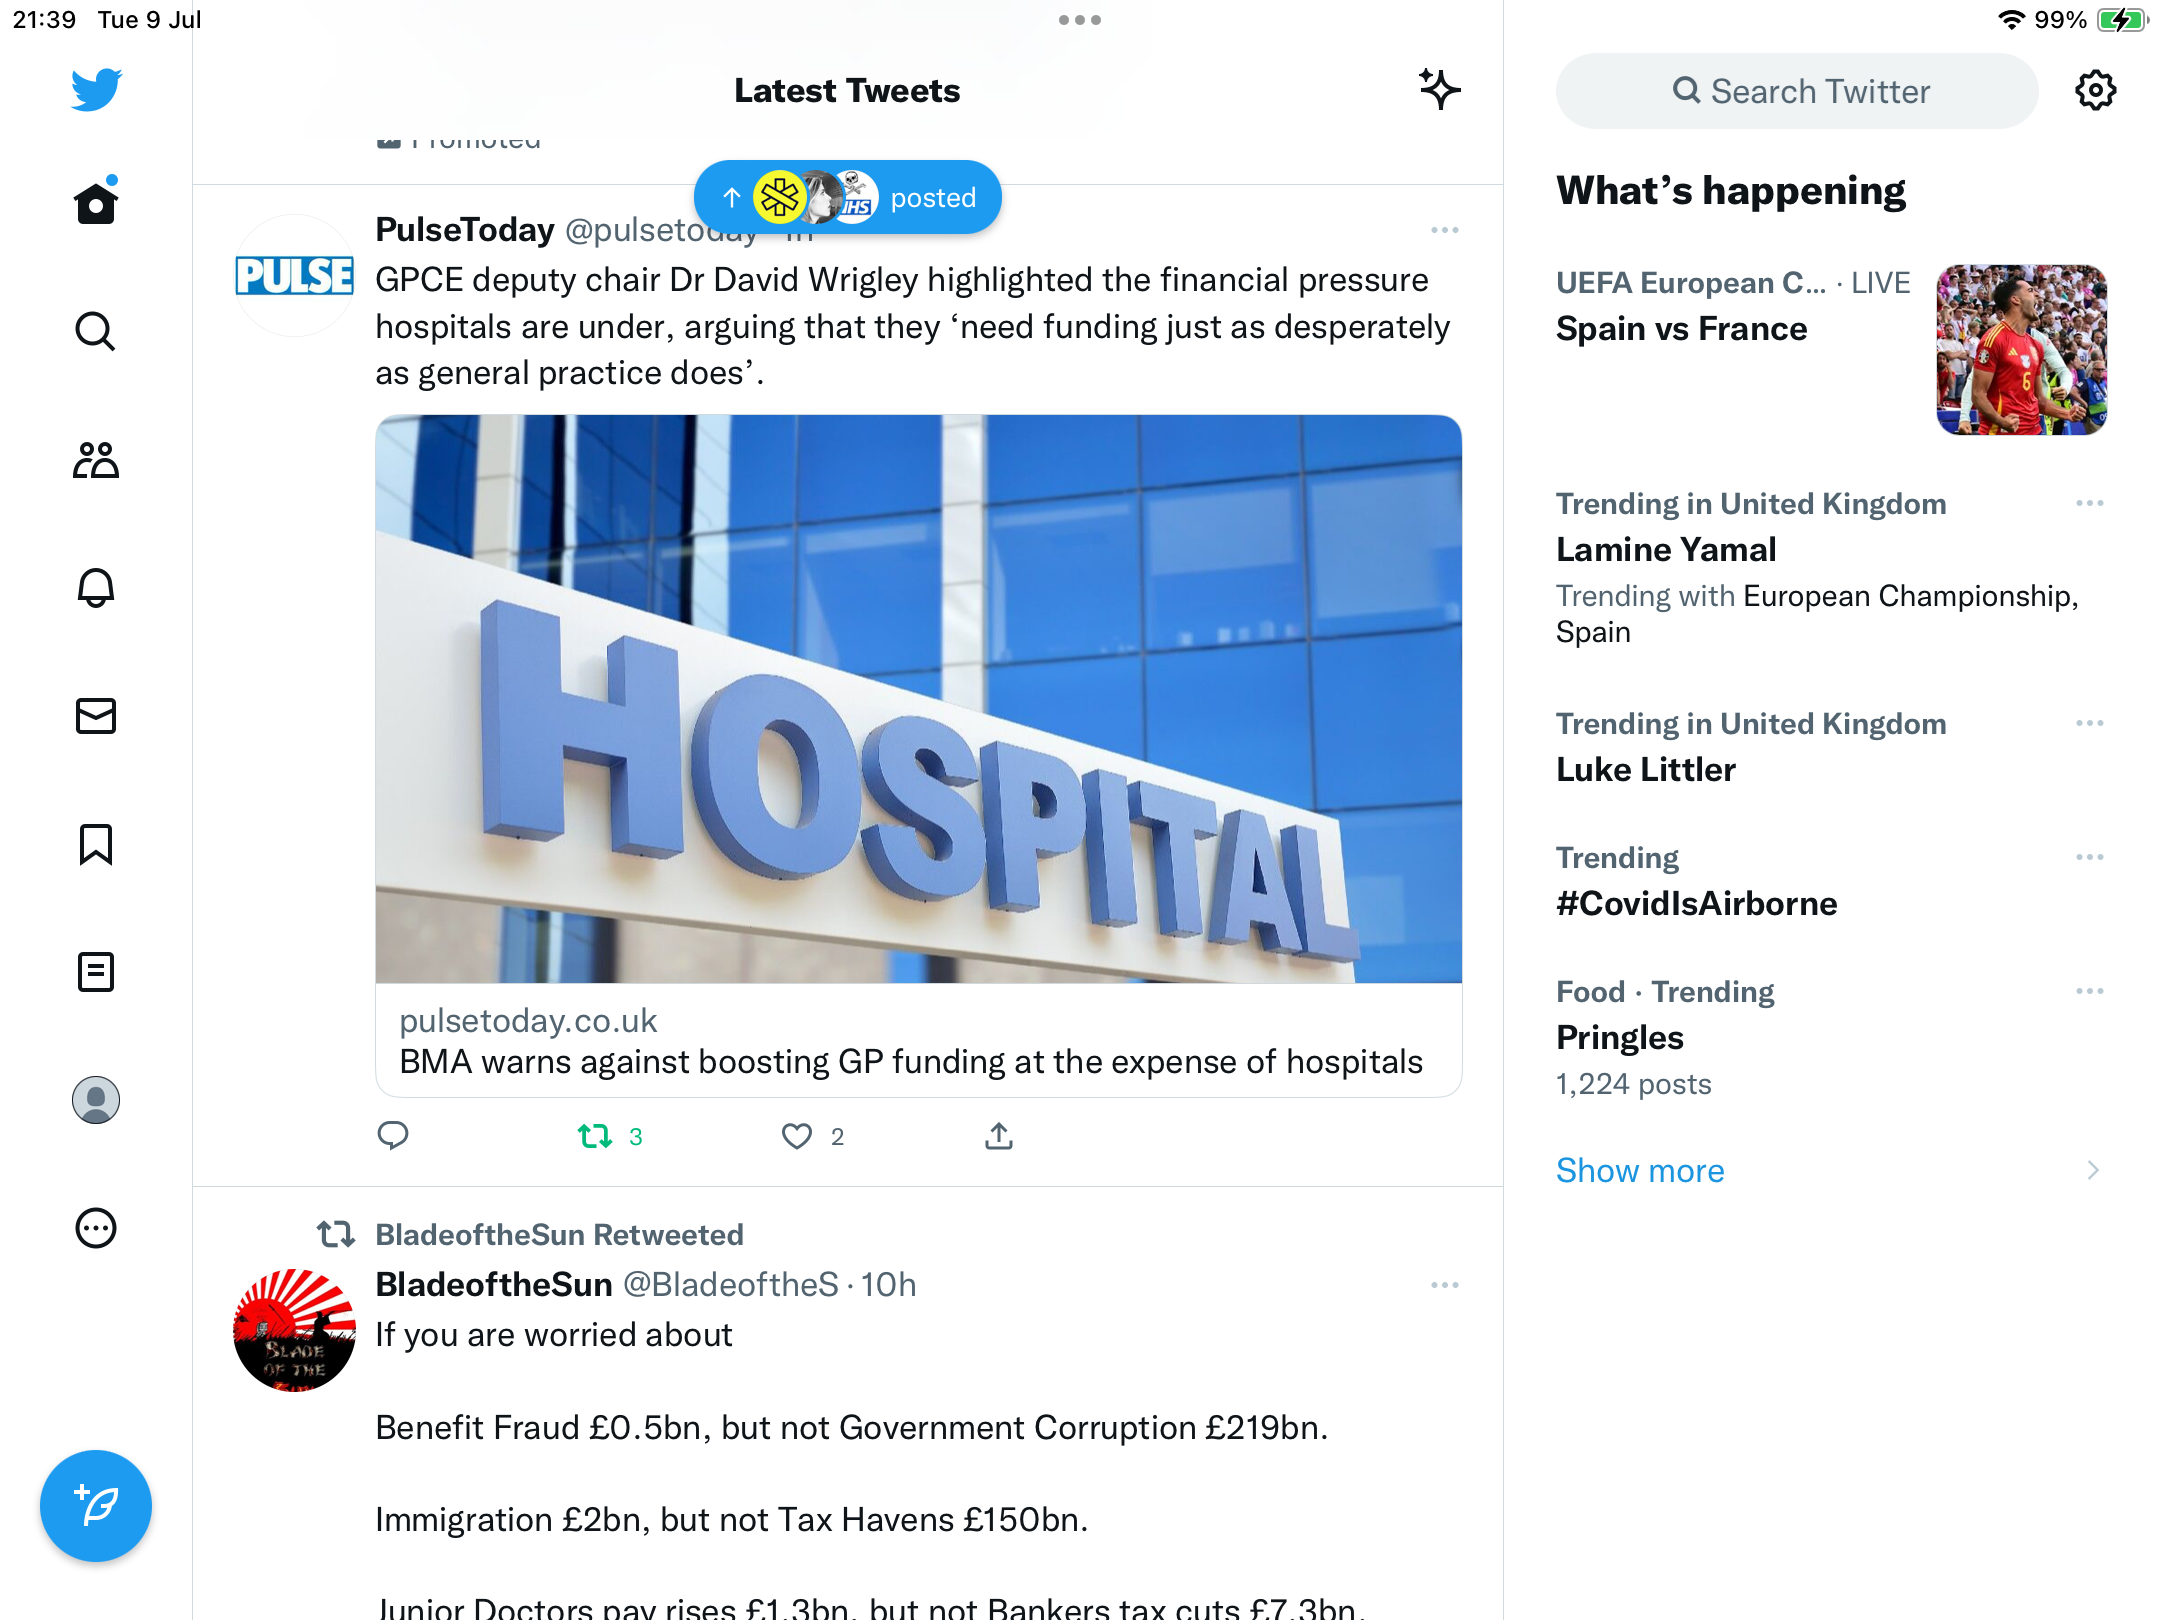Open more options for Lamine Yamal trend

(2090, 503)
